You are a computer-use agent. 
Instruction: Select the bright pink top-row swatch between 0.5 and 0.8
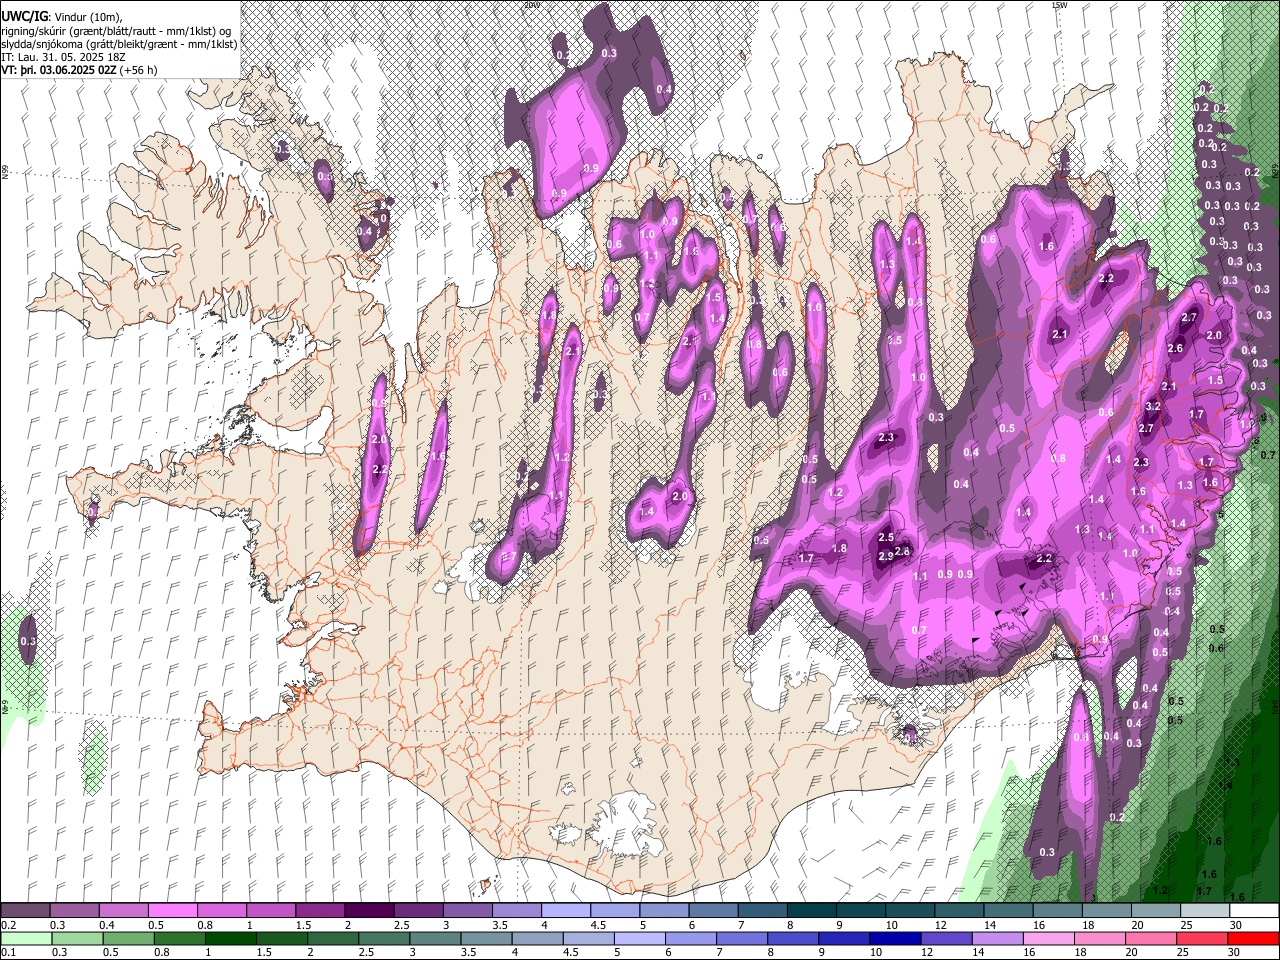point(172,911)
